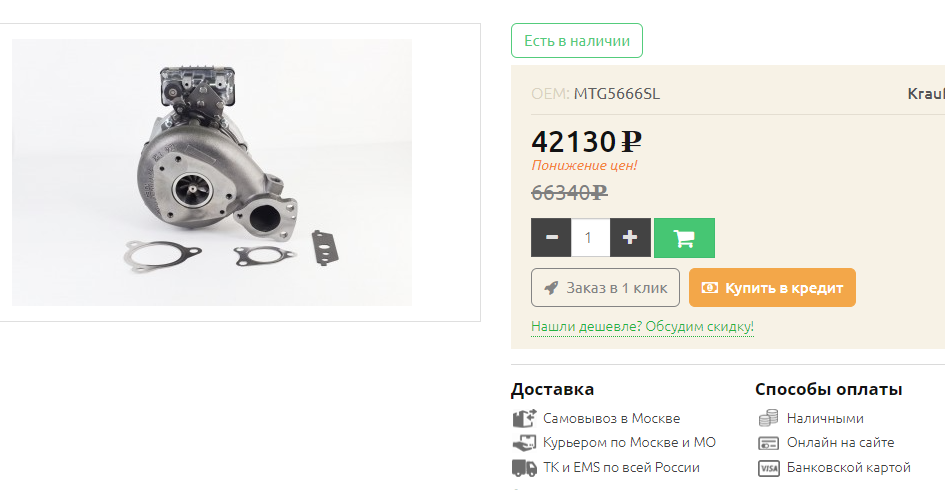Click the money icon on Купить в кредит

point(709,287)
